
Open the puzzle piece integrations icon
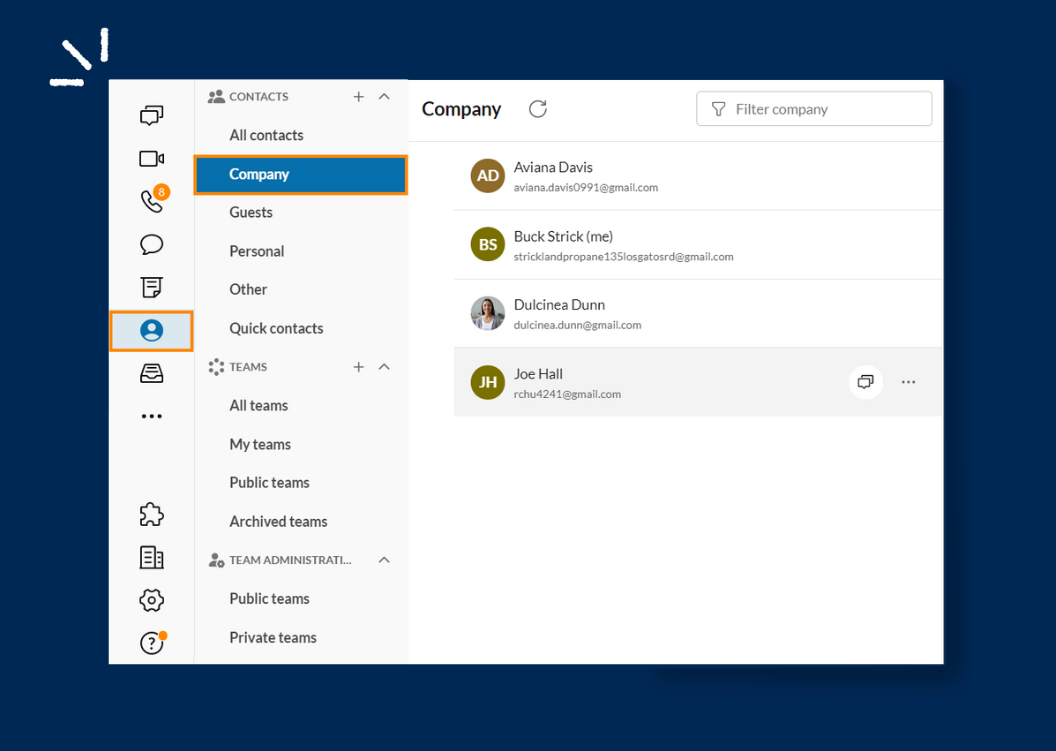click(151, 514)
